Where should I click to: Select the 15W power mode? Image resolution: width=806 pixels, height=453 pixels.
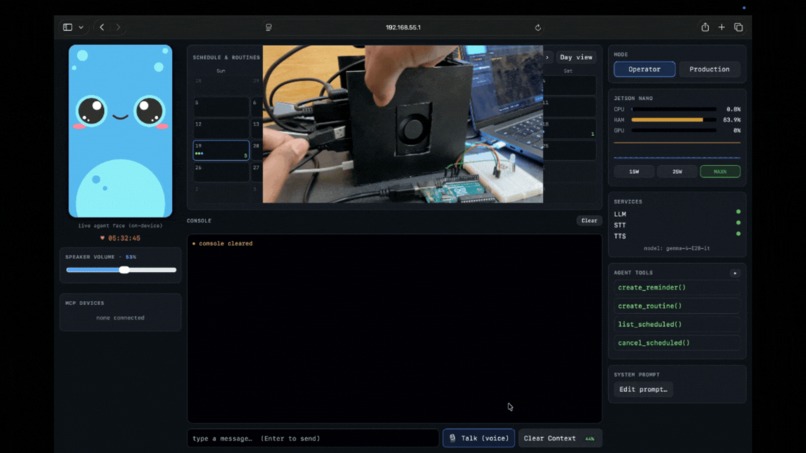[x=634, y=172]
